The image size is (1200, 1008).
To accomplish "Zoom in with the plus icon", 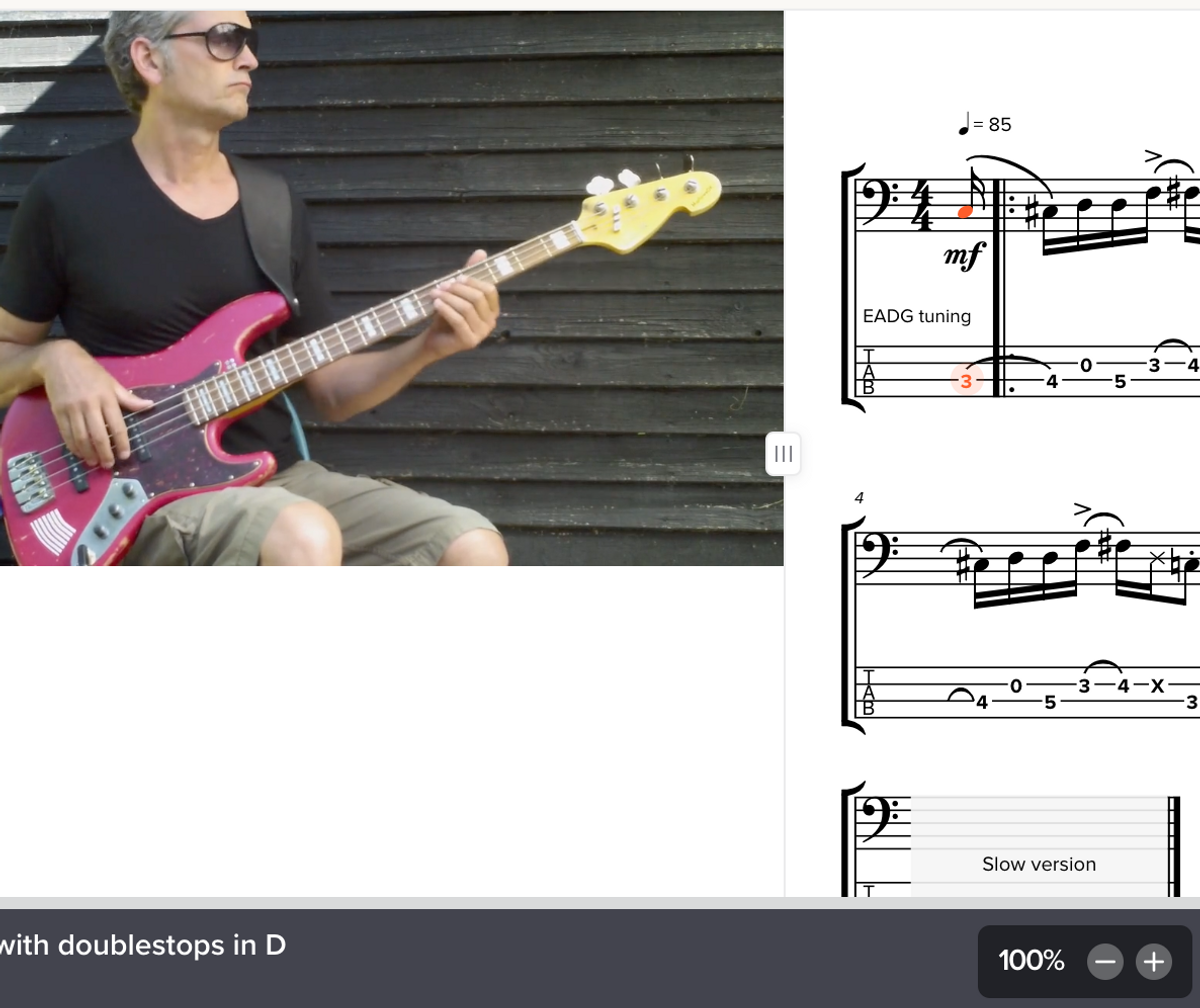I will 1154,962.
